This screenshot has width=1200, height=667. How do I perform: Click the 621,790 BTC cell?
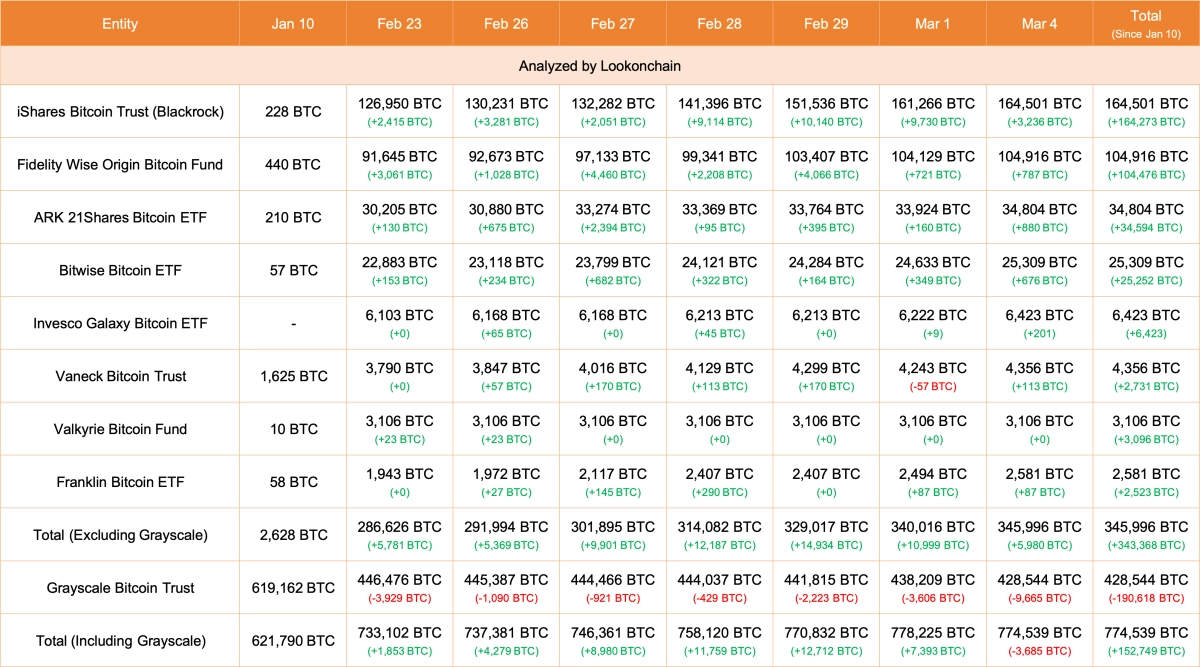(x=293, y=640)
